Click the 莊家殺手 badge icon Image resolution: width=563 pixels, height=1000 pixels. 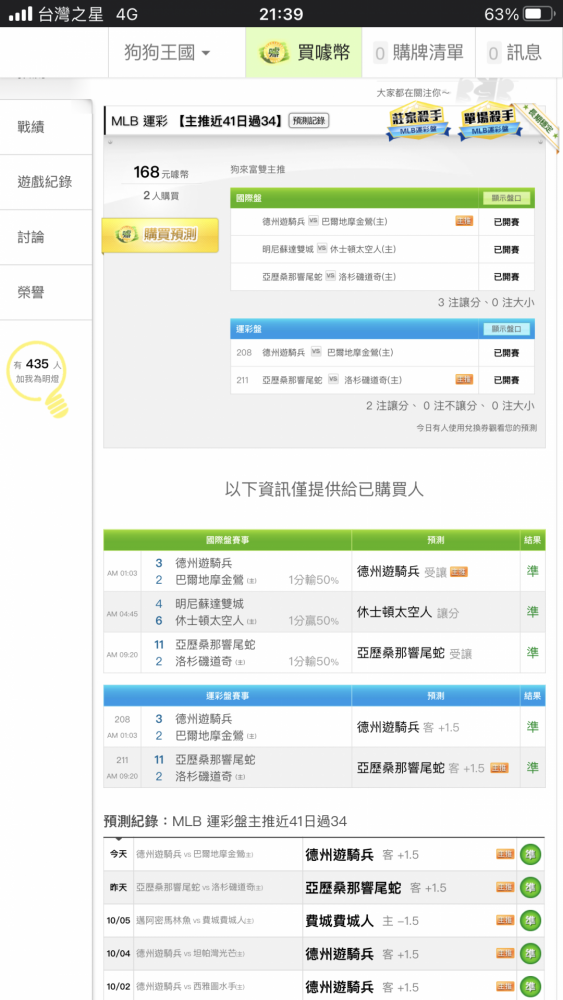click(418, 121)
